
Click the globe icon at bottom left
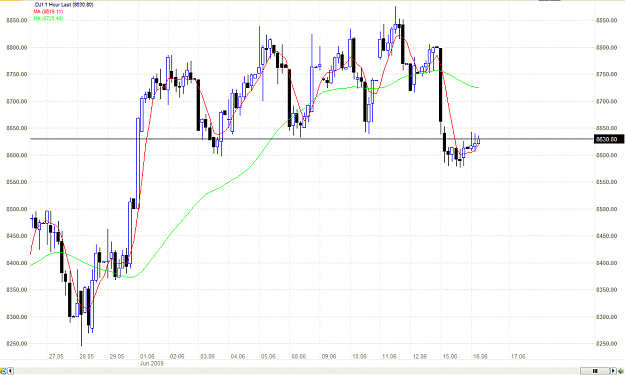[3, 371]
